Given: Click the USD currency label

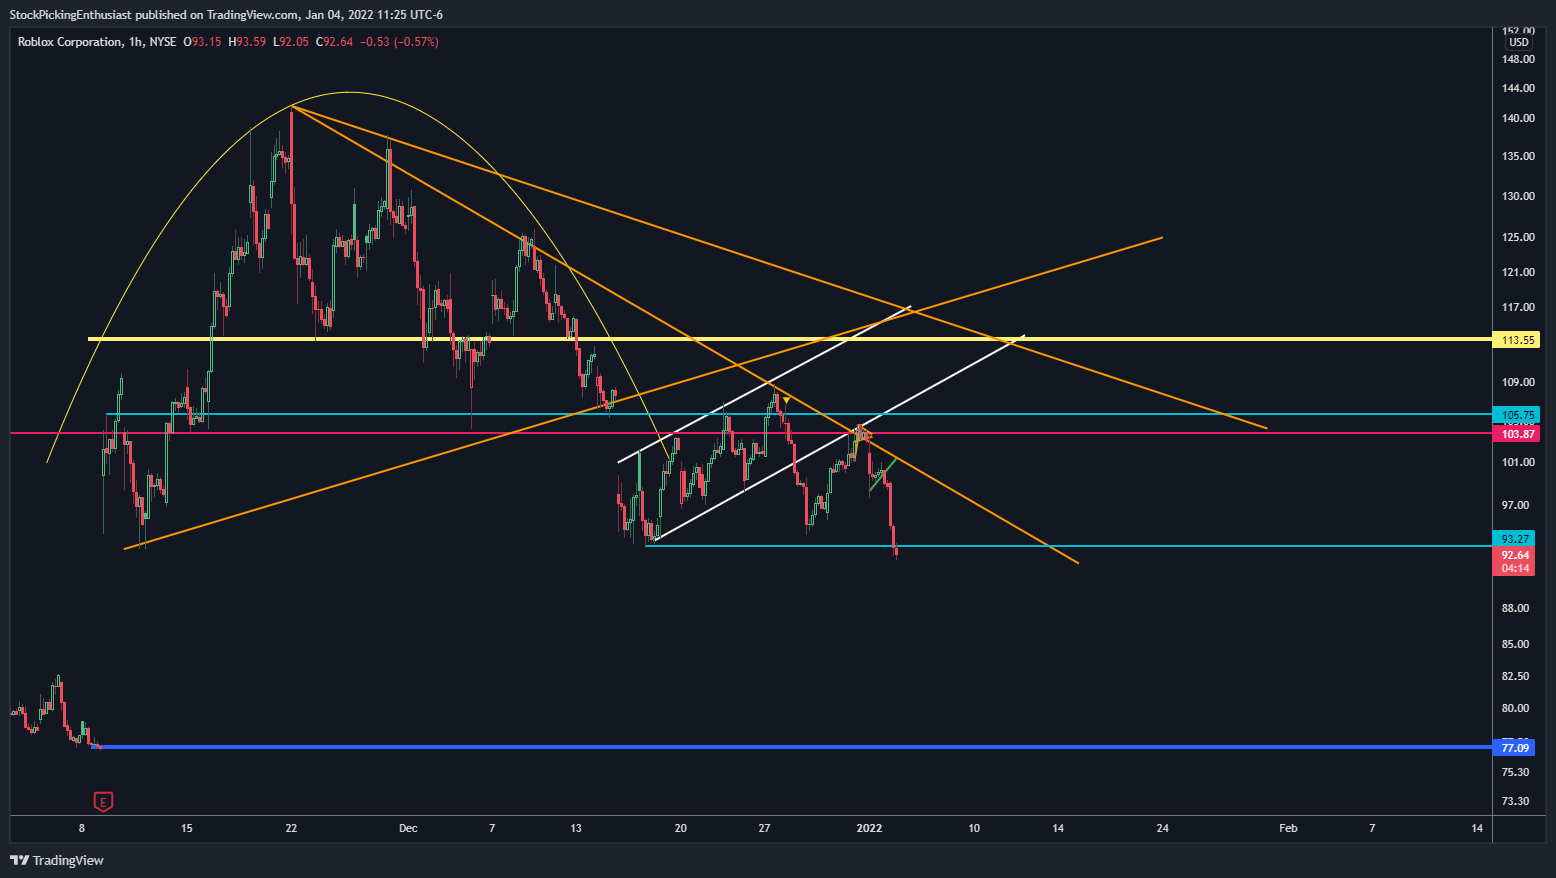Looking at the screenshot, I should pos(1519,42).
